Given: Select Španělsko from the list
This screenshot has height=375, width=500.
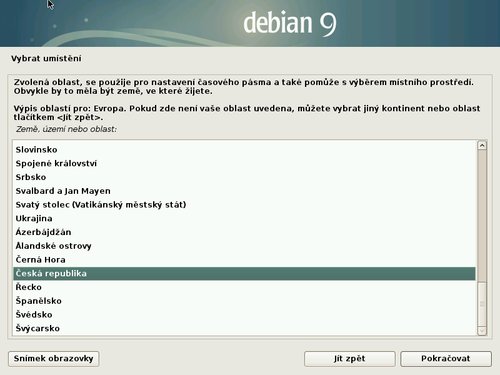Looking at the screenshot, I should (244, 301).
